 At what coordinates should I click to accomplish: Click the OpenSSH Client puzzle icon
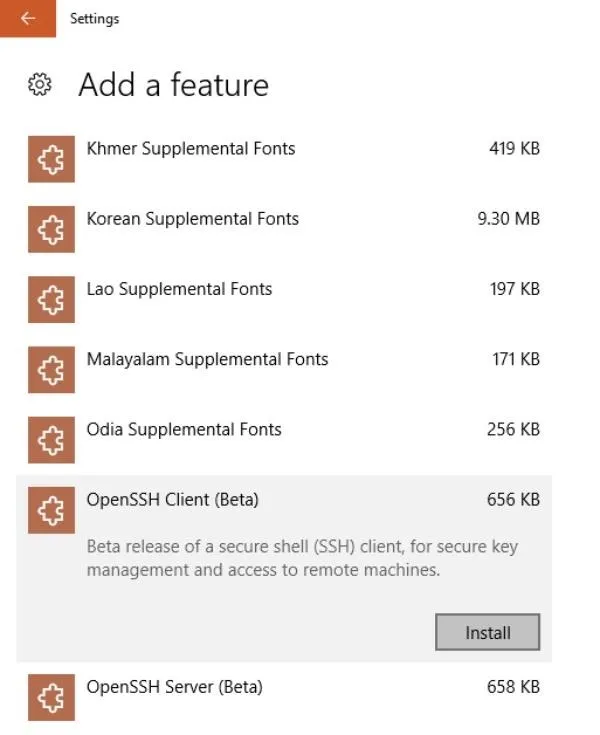pos(51,510)
